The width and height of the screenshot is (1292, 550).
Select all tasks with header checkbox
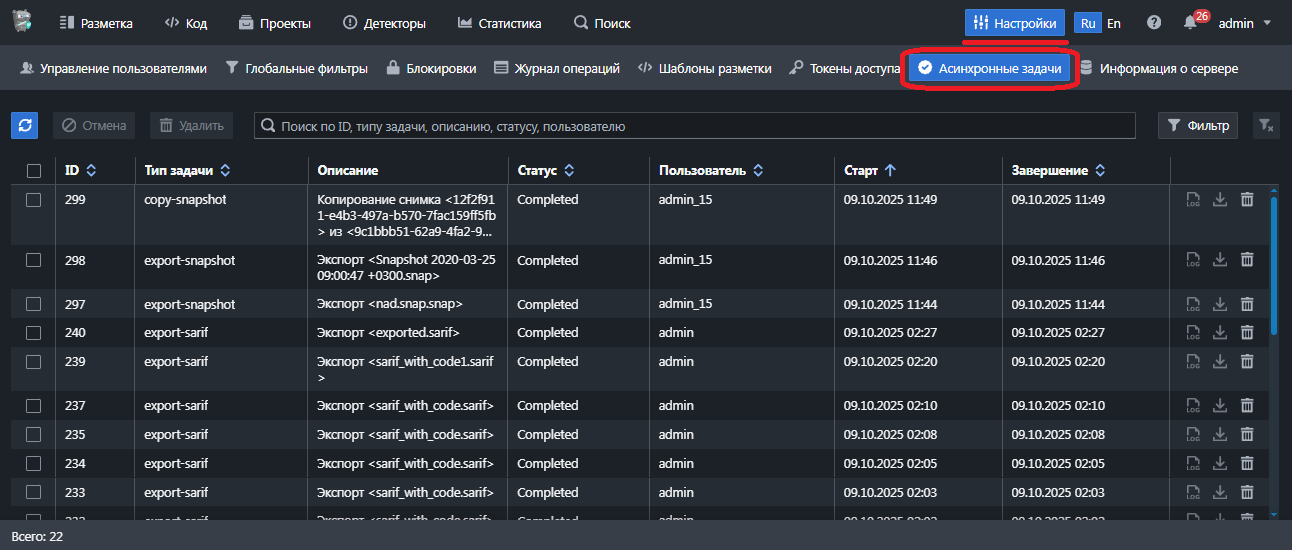pyautogui.click(x=33, y=171)
